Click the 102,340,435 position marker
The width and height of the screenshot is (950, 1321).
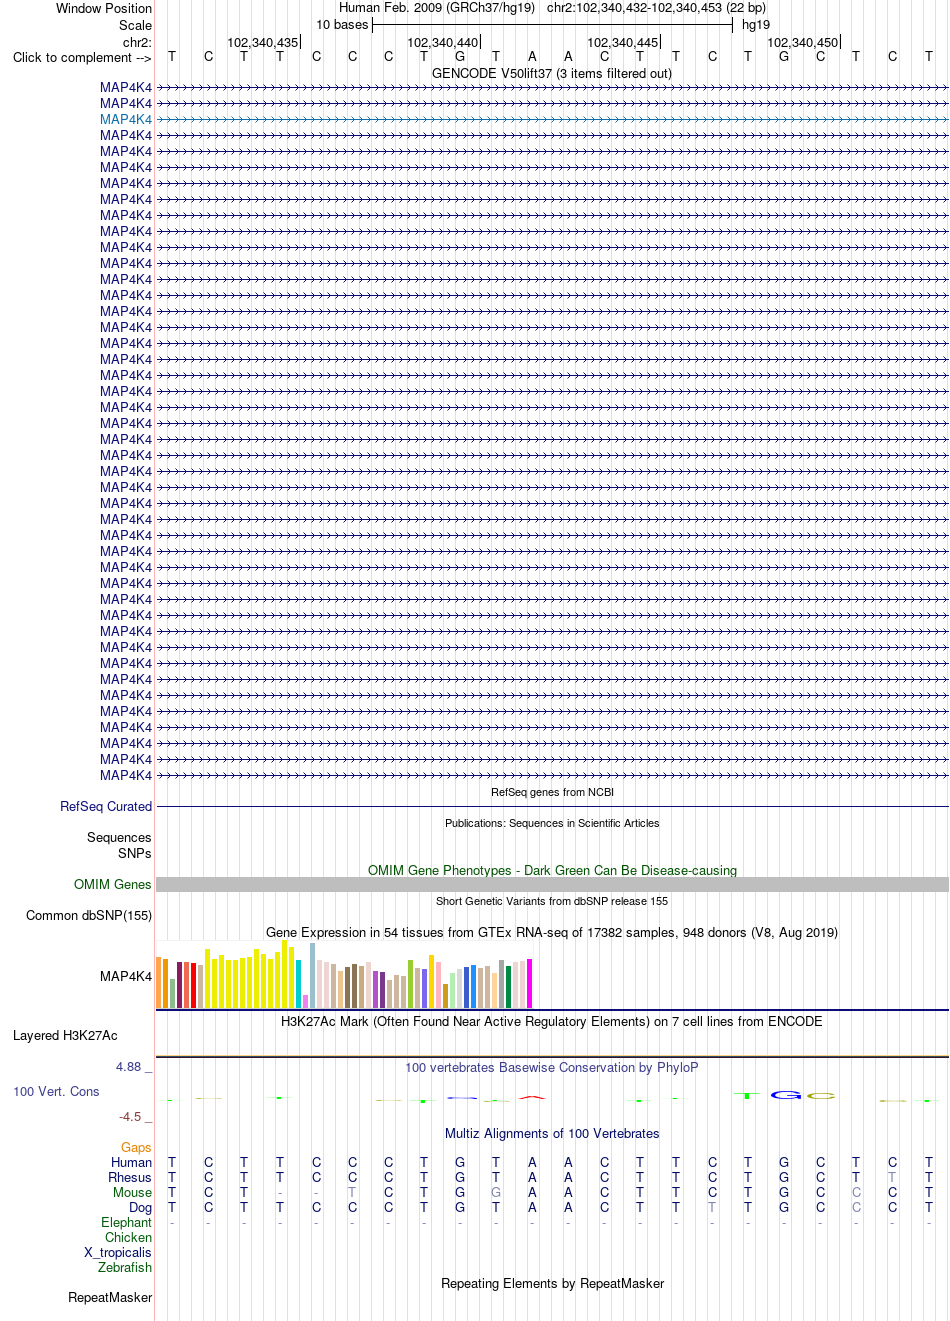(x=263, y=42)
